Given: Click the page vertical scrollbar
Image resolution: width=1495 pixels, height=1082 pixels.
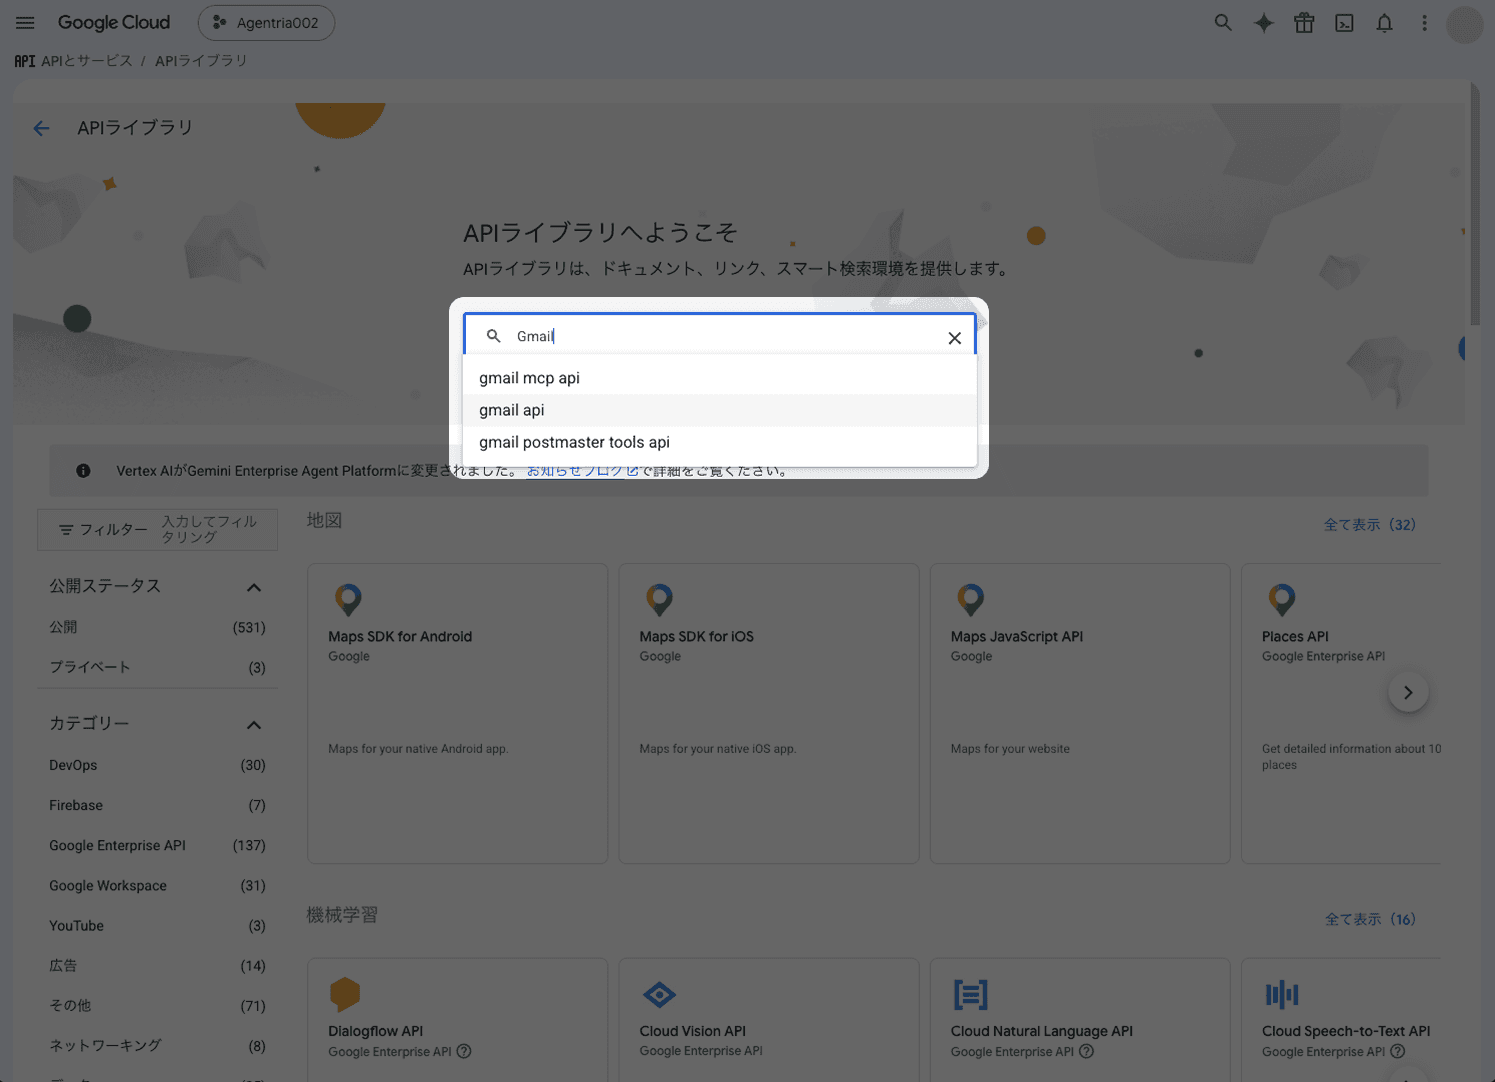Looking at the screenshot, I should click(1475, 205).
